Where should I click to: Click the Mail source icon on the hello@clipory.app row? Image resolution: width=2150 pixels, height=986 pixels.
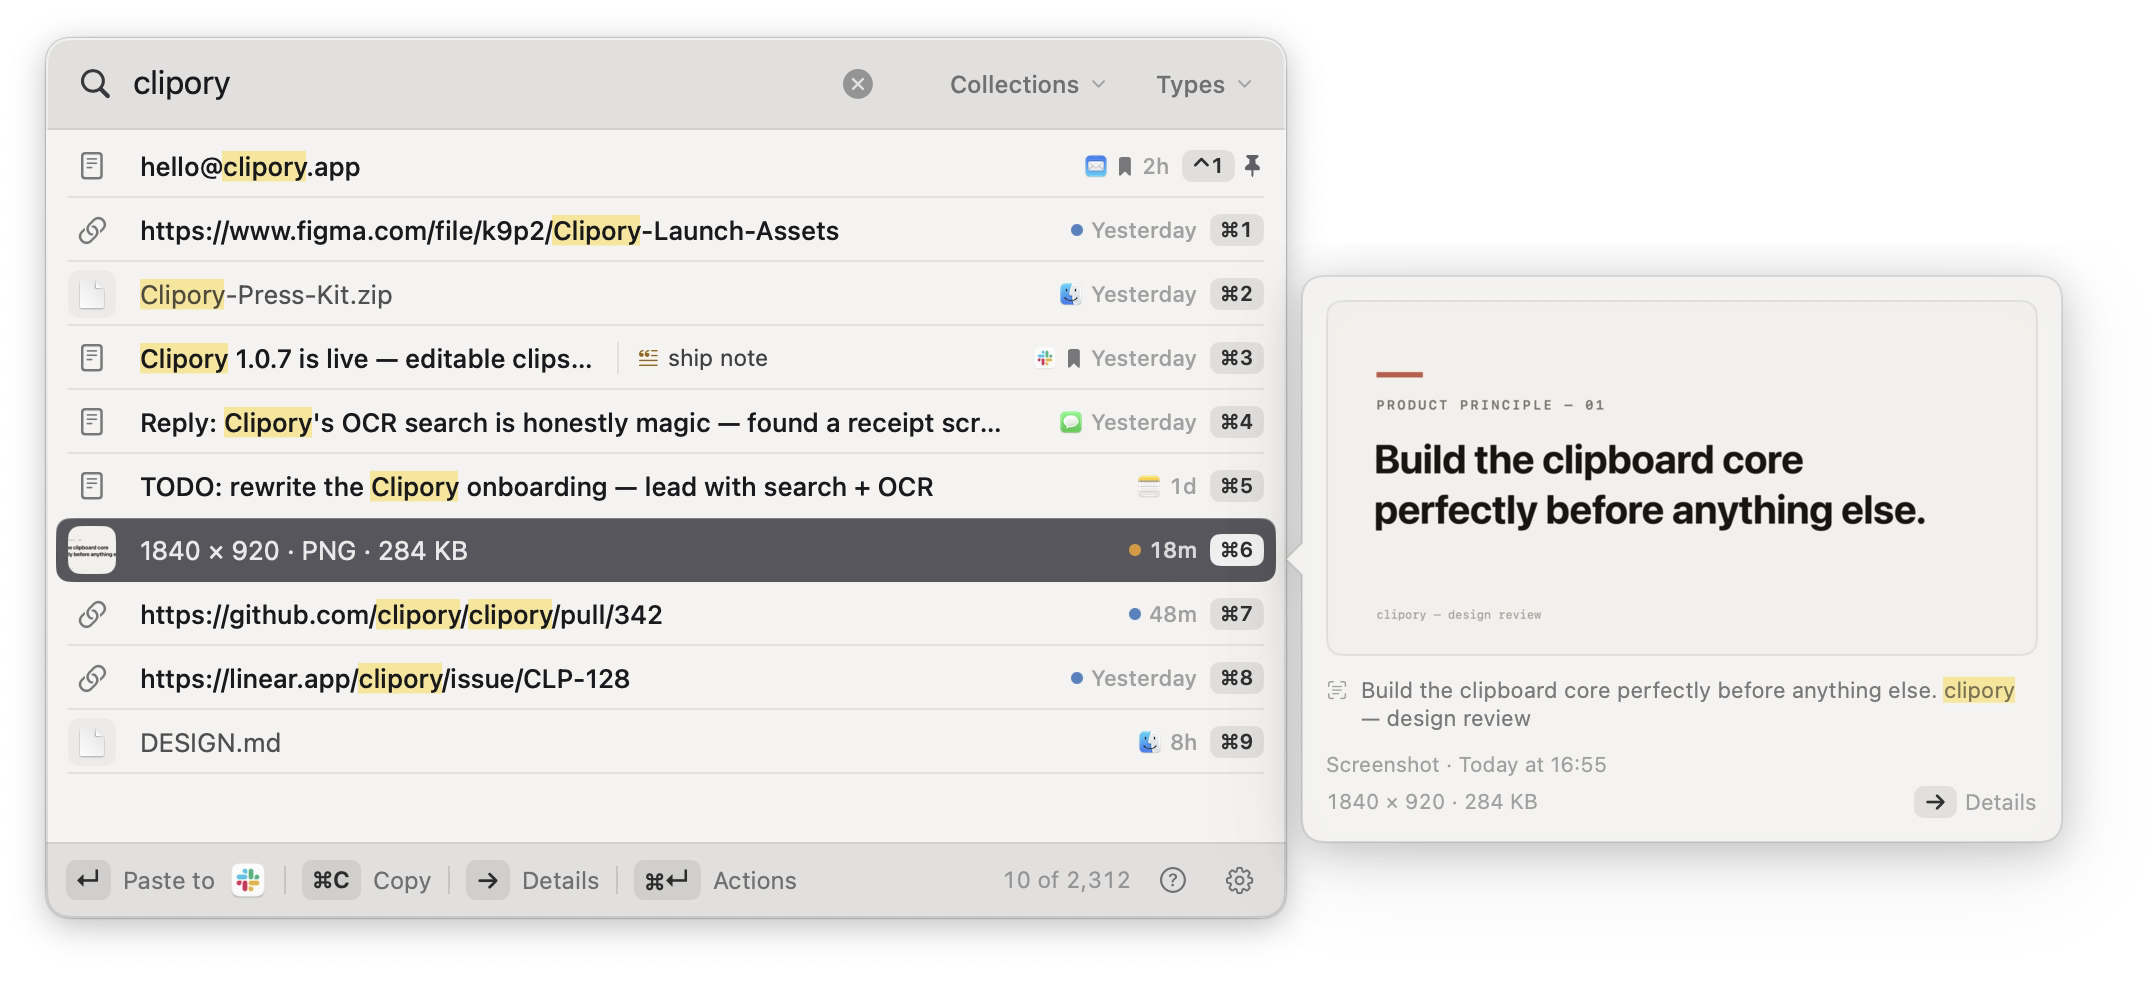coord(1096,166)
